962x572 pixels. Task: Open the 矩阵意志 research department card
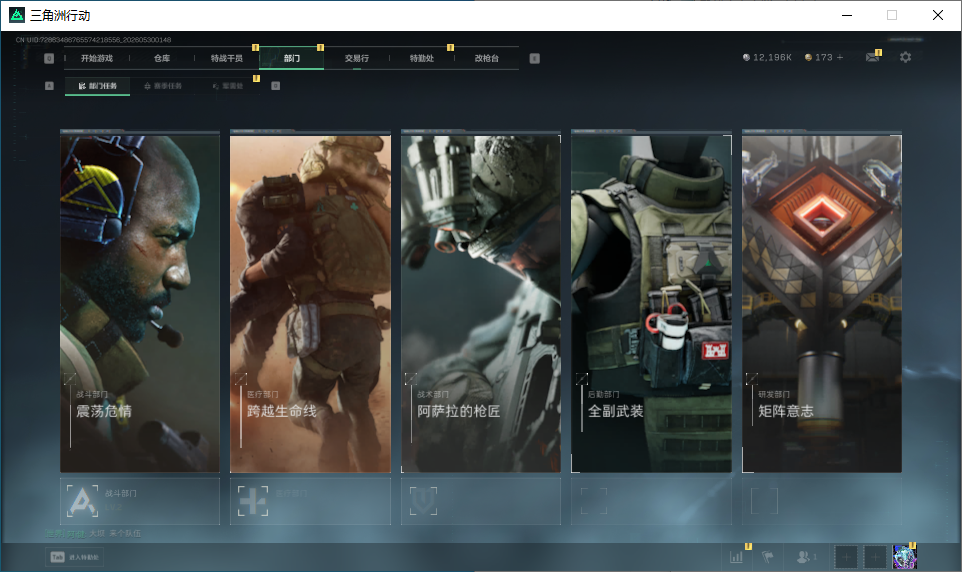pos(822,304)
